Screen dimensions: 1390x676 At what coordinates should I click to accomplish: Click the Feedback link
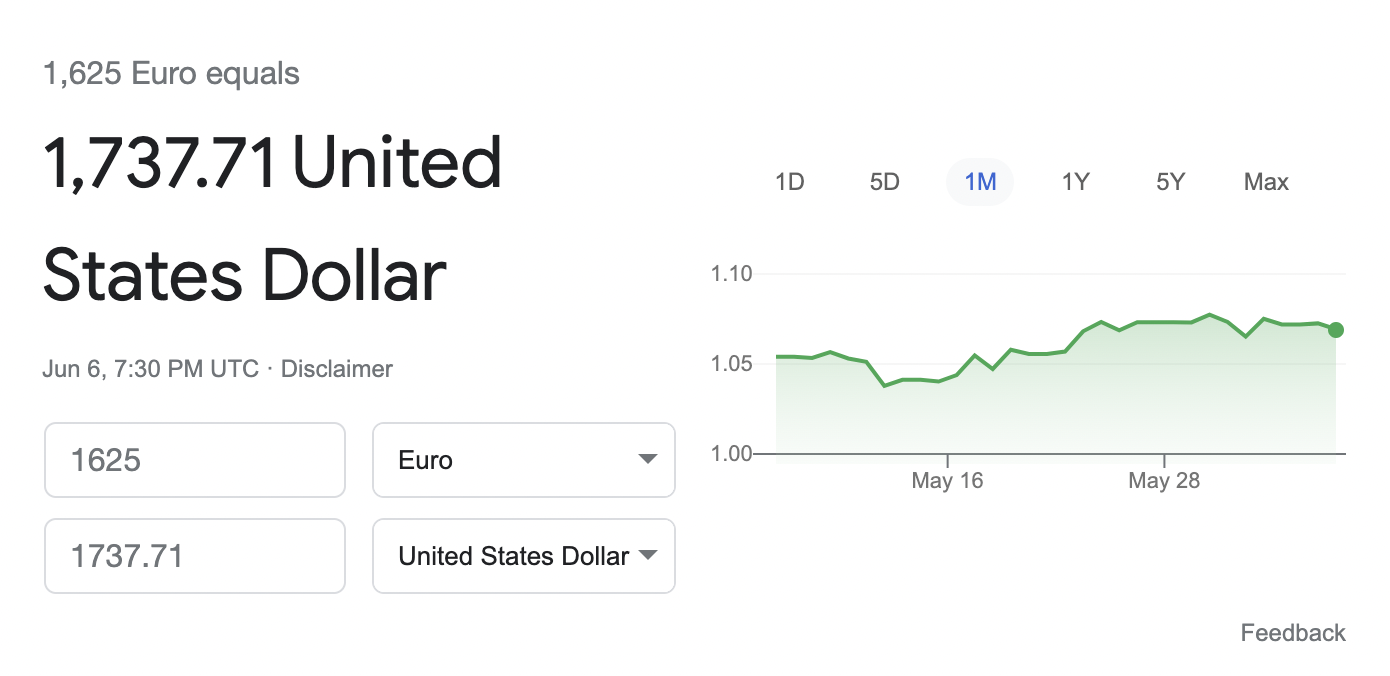(x=1293, y=633)
